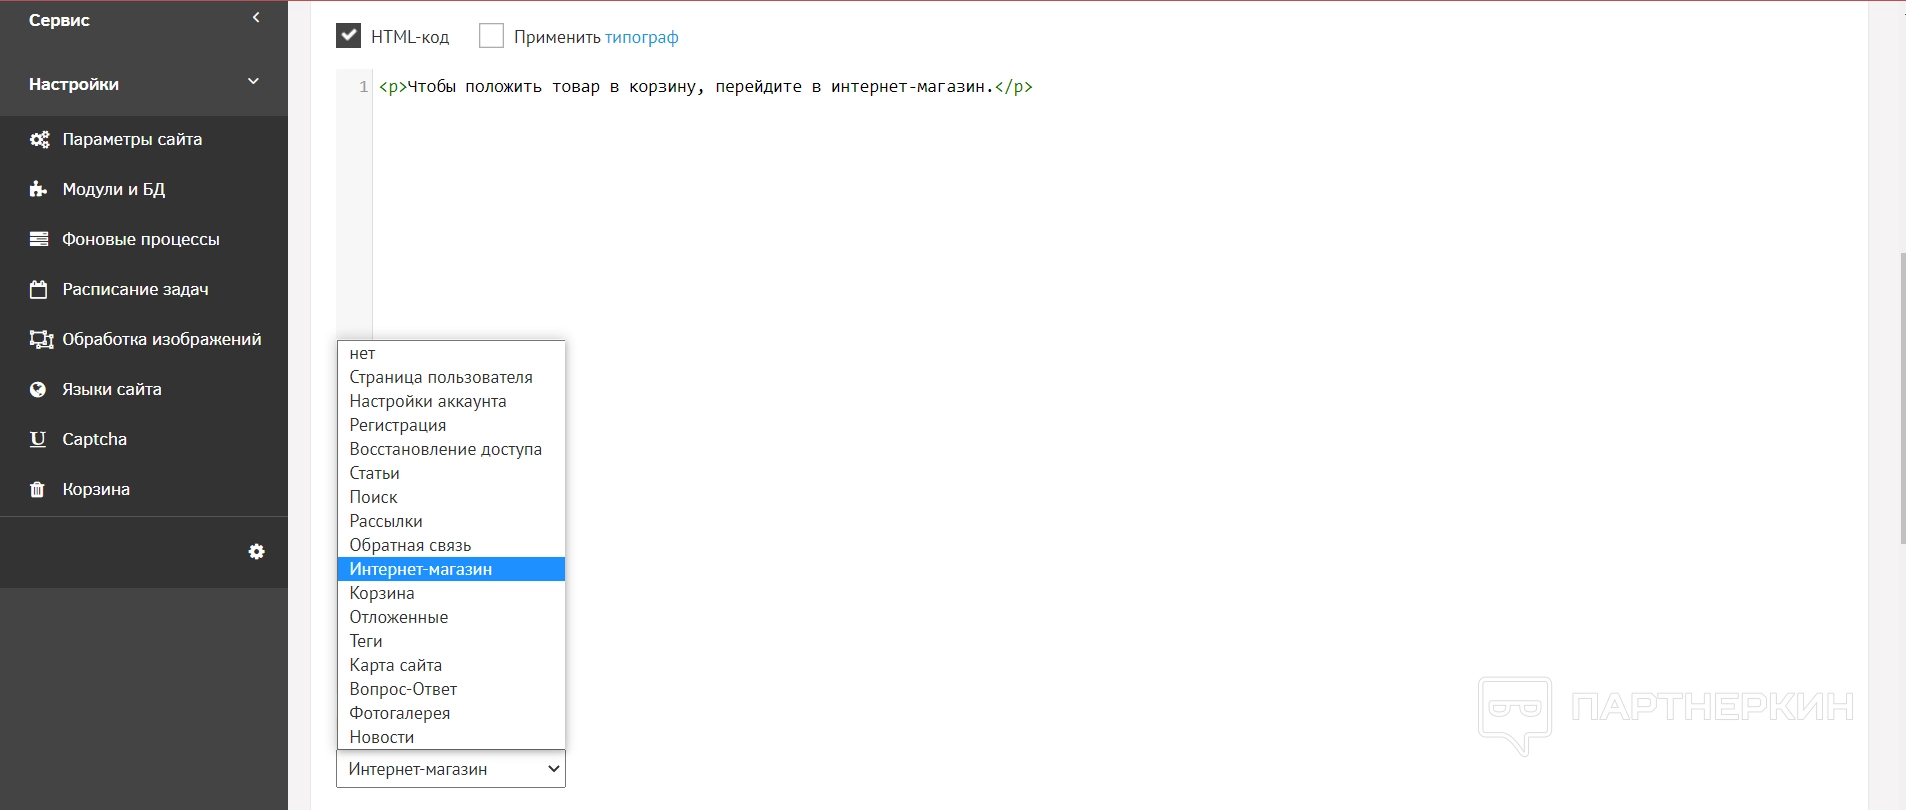Click line number 1 in the editor gutter
The width and height of the screenshot is (1906, 810).
(363, 87)
